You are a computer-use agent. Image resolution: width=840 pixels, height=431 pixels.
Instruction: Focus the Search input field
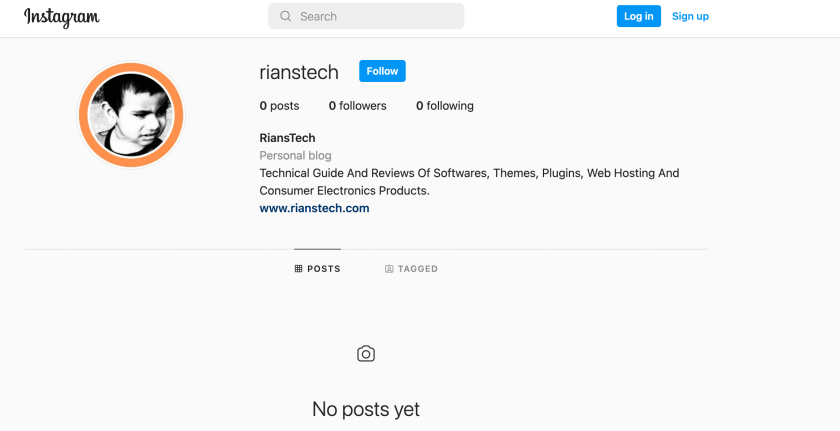coord(366,17)
